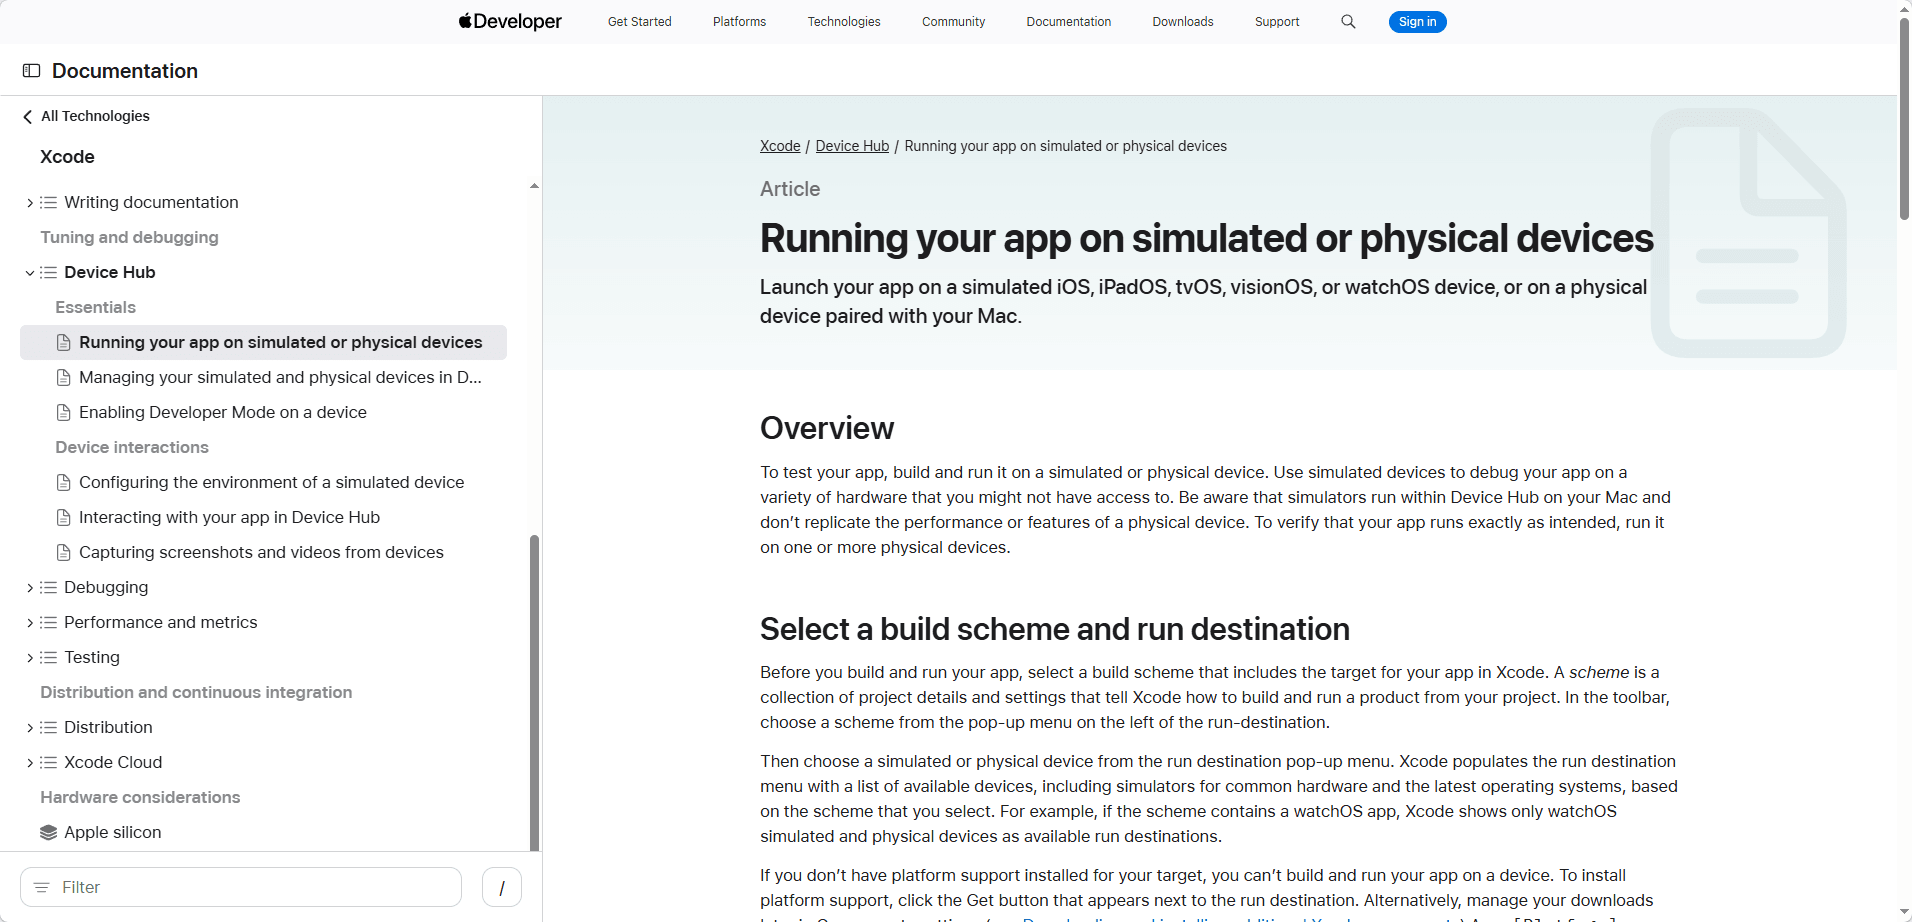Click the list icon beside Debugging
This screenshot has width=1912, height=922.
pyautogui.click(x=48, y=587)
